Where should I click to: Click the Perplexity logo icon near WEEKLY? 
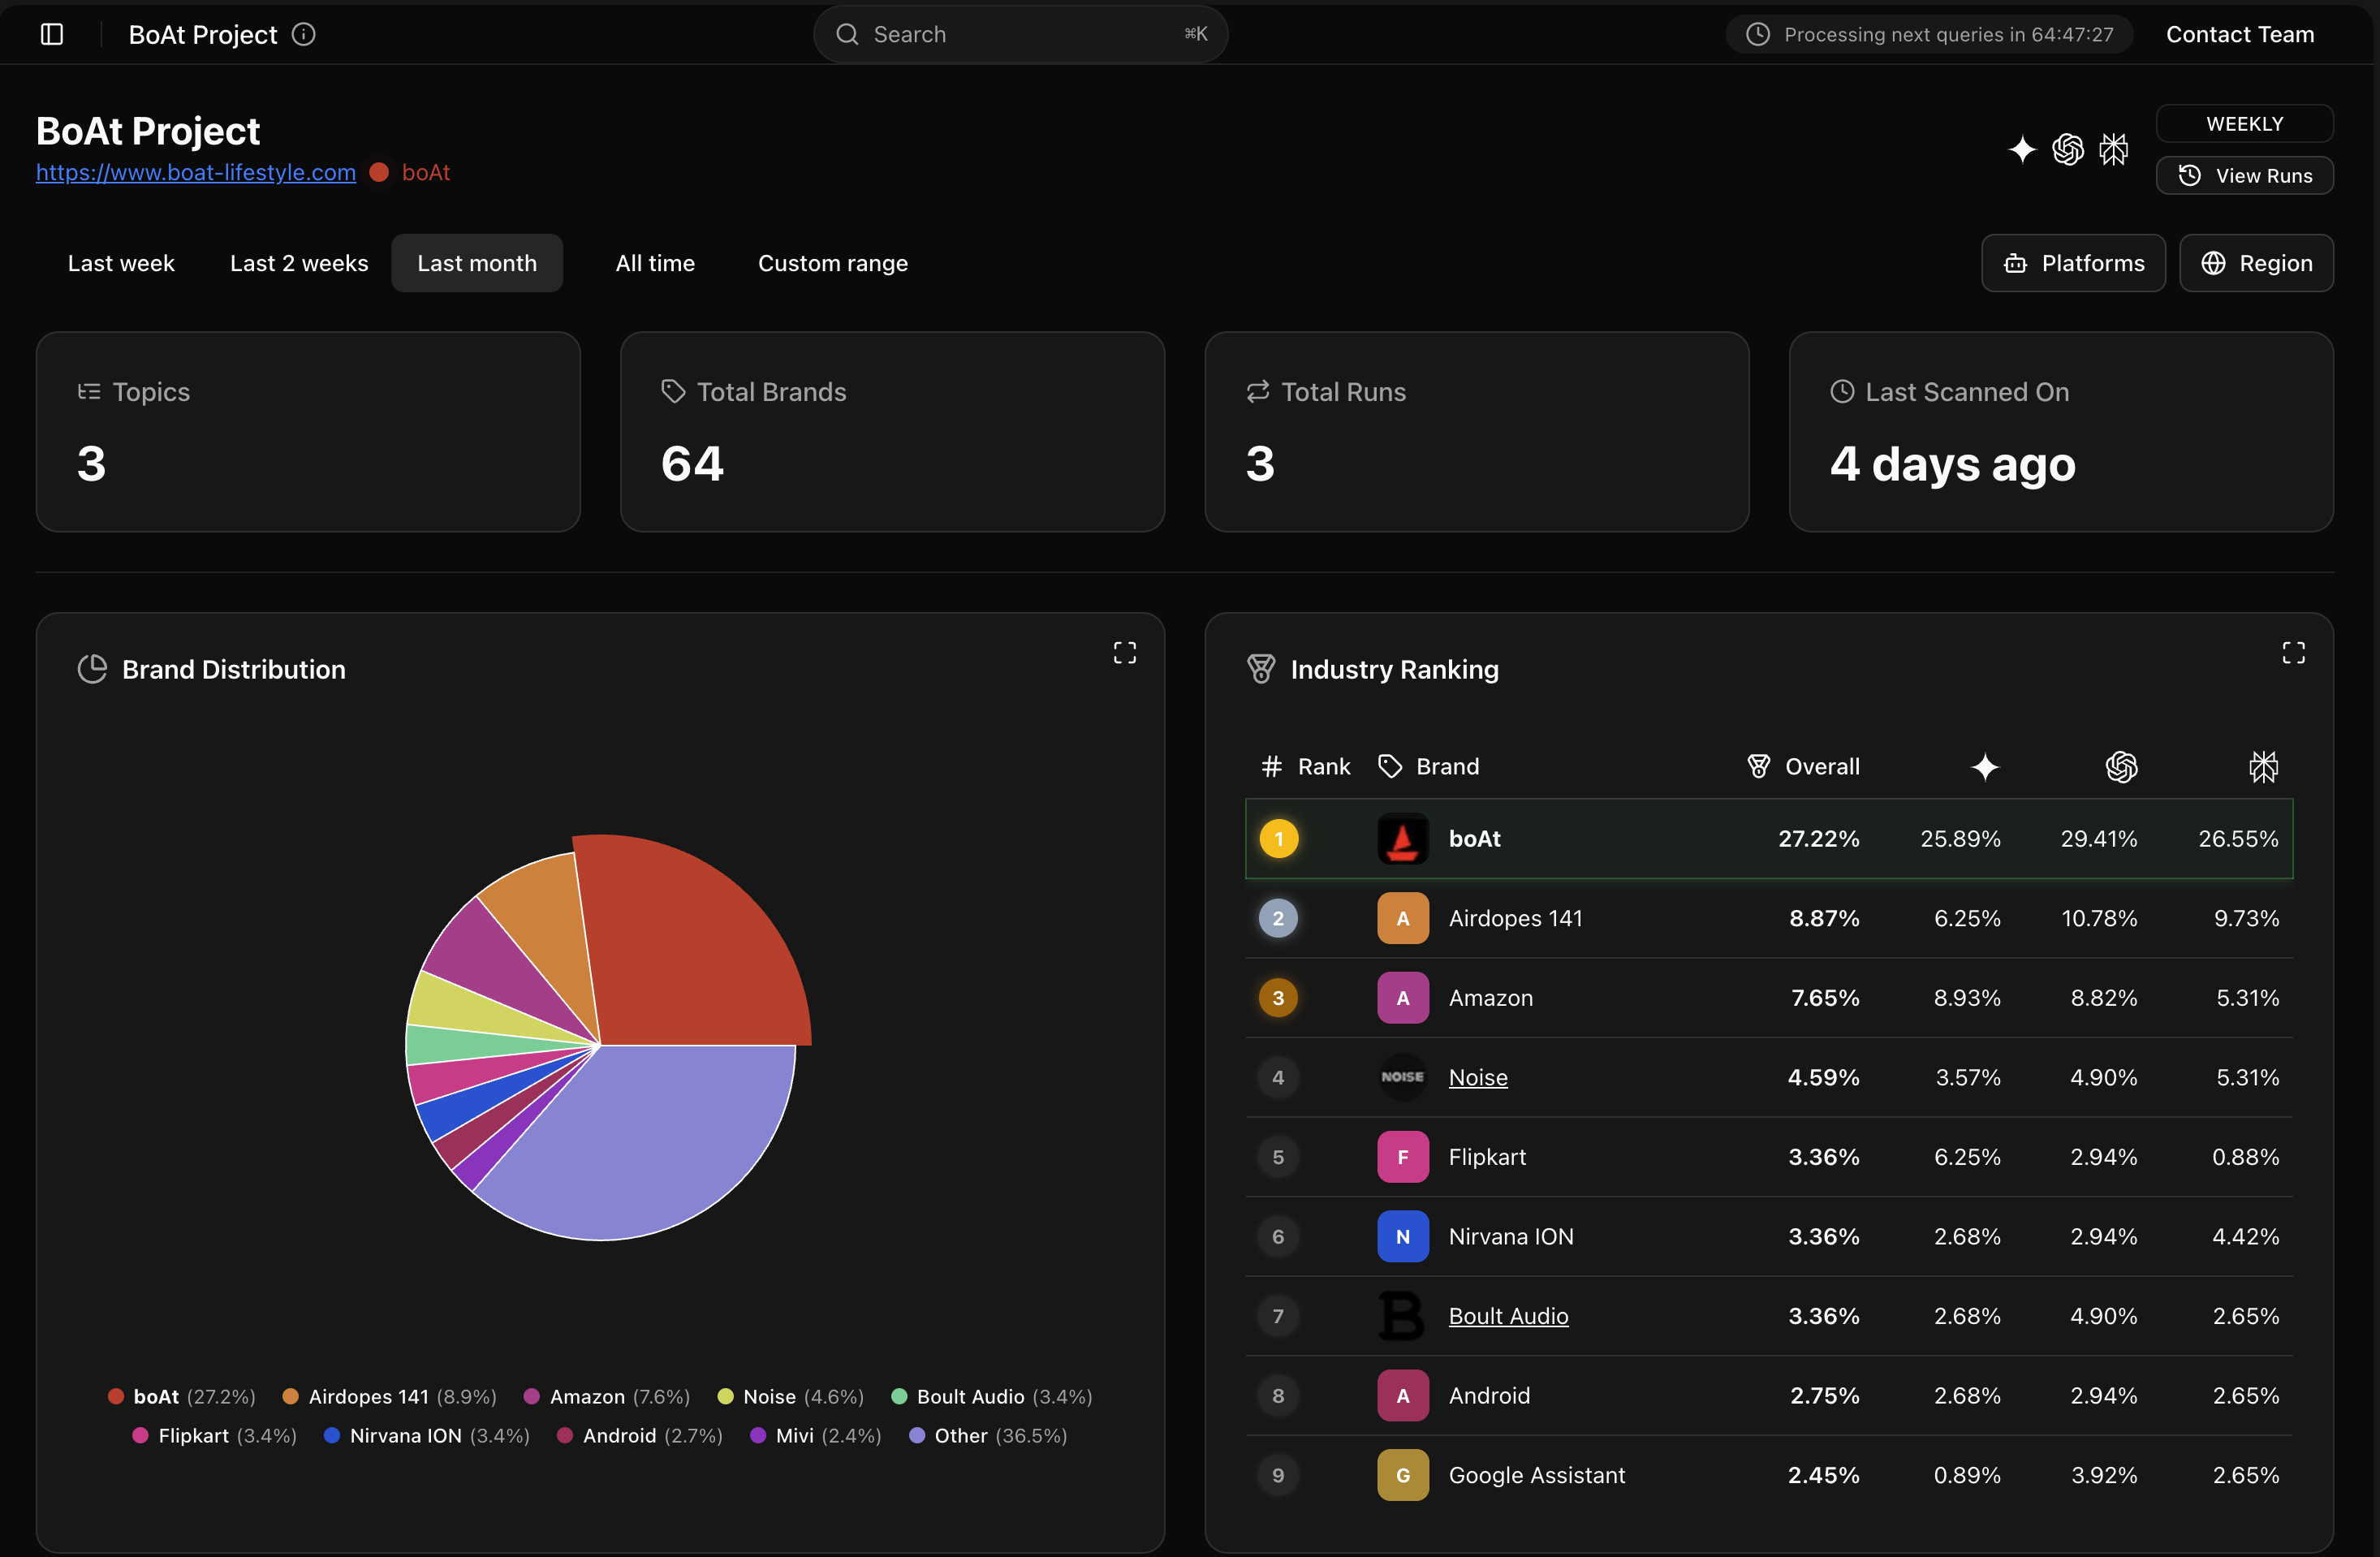pos(2114,149)
